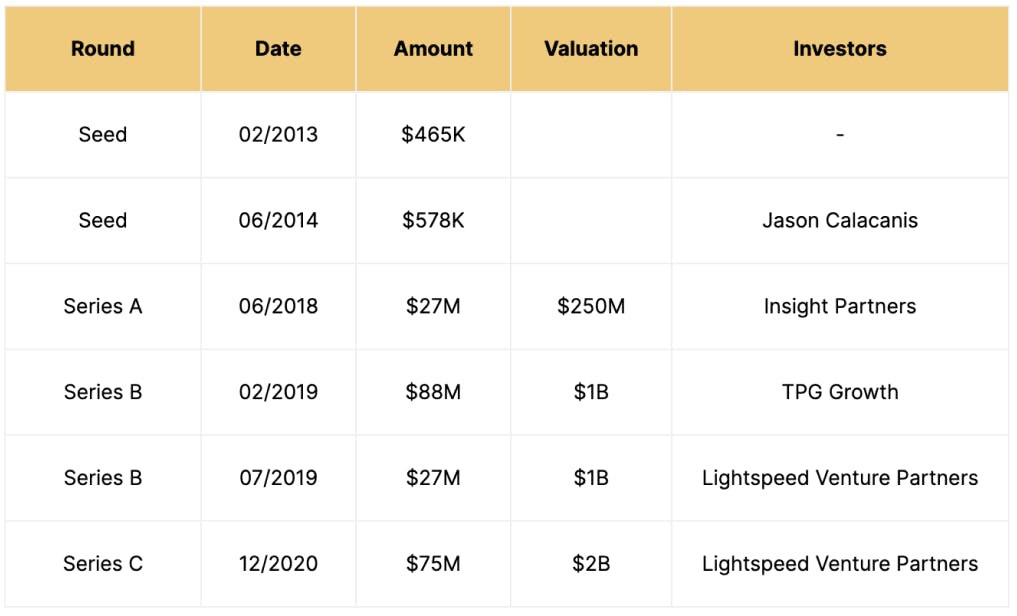Click the Date column header
The height and width of the screenshot is (616, 1017).
(x=278, y=48)
